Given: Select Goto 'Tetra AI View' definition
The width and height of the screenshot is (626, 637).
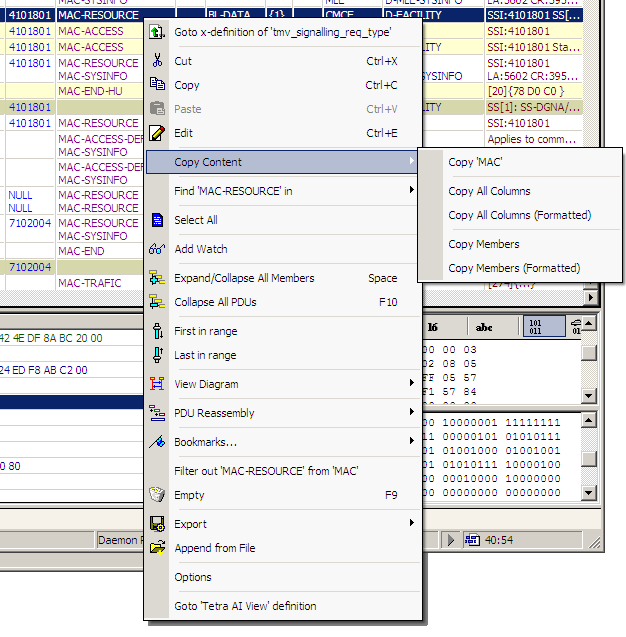Looking at the screenshot, I should click(245, 606).
